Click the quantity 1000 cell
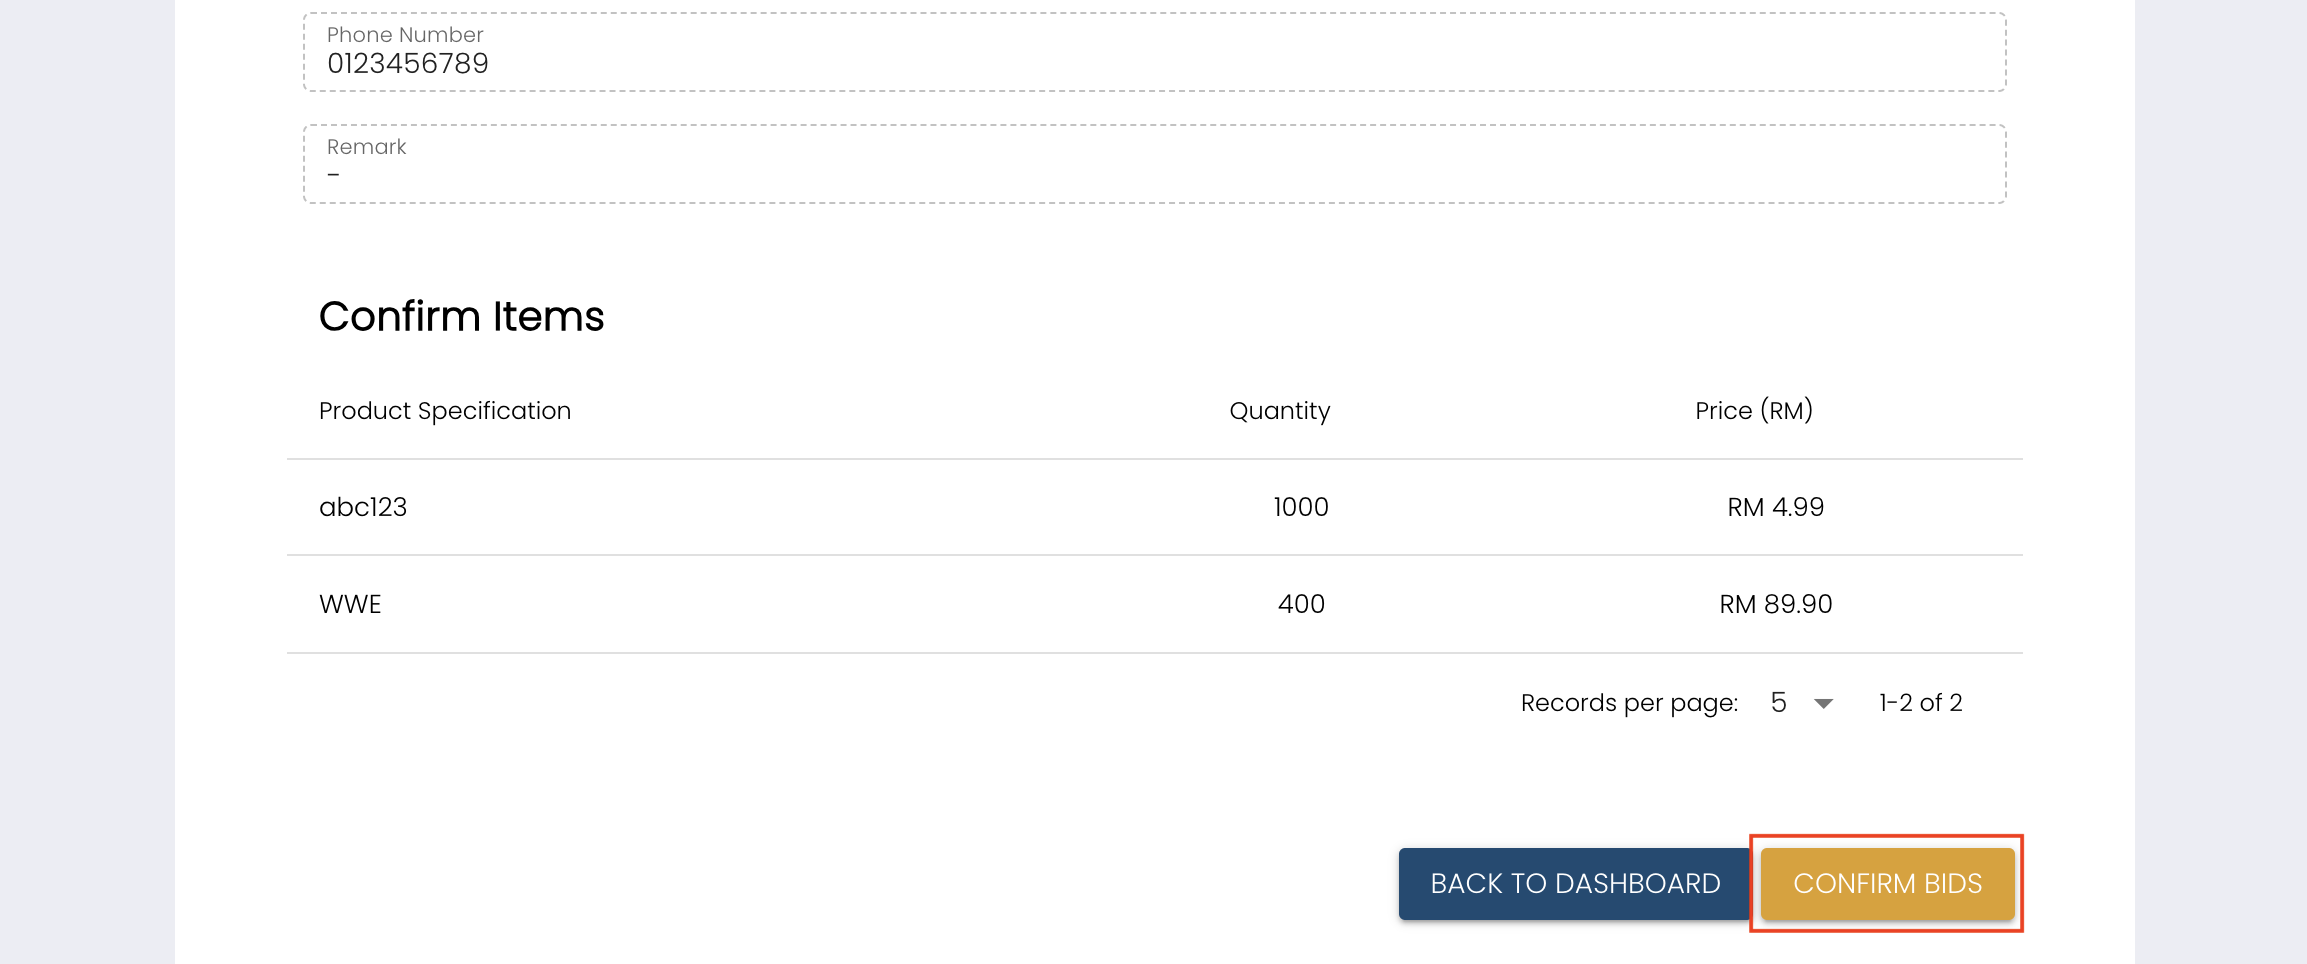 pyautogui.click(x=1300, y=507)
